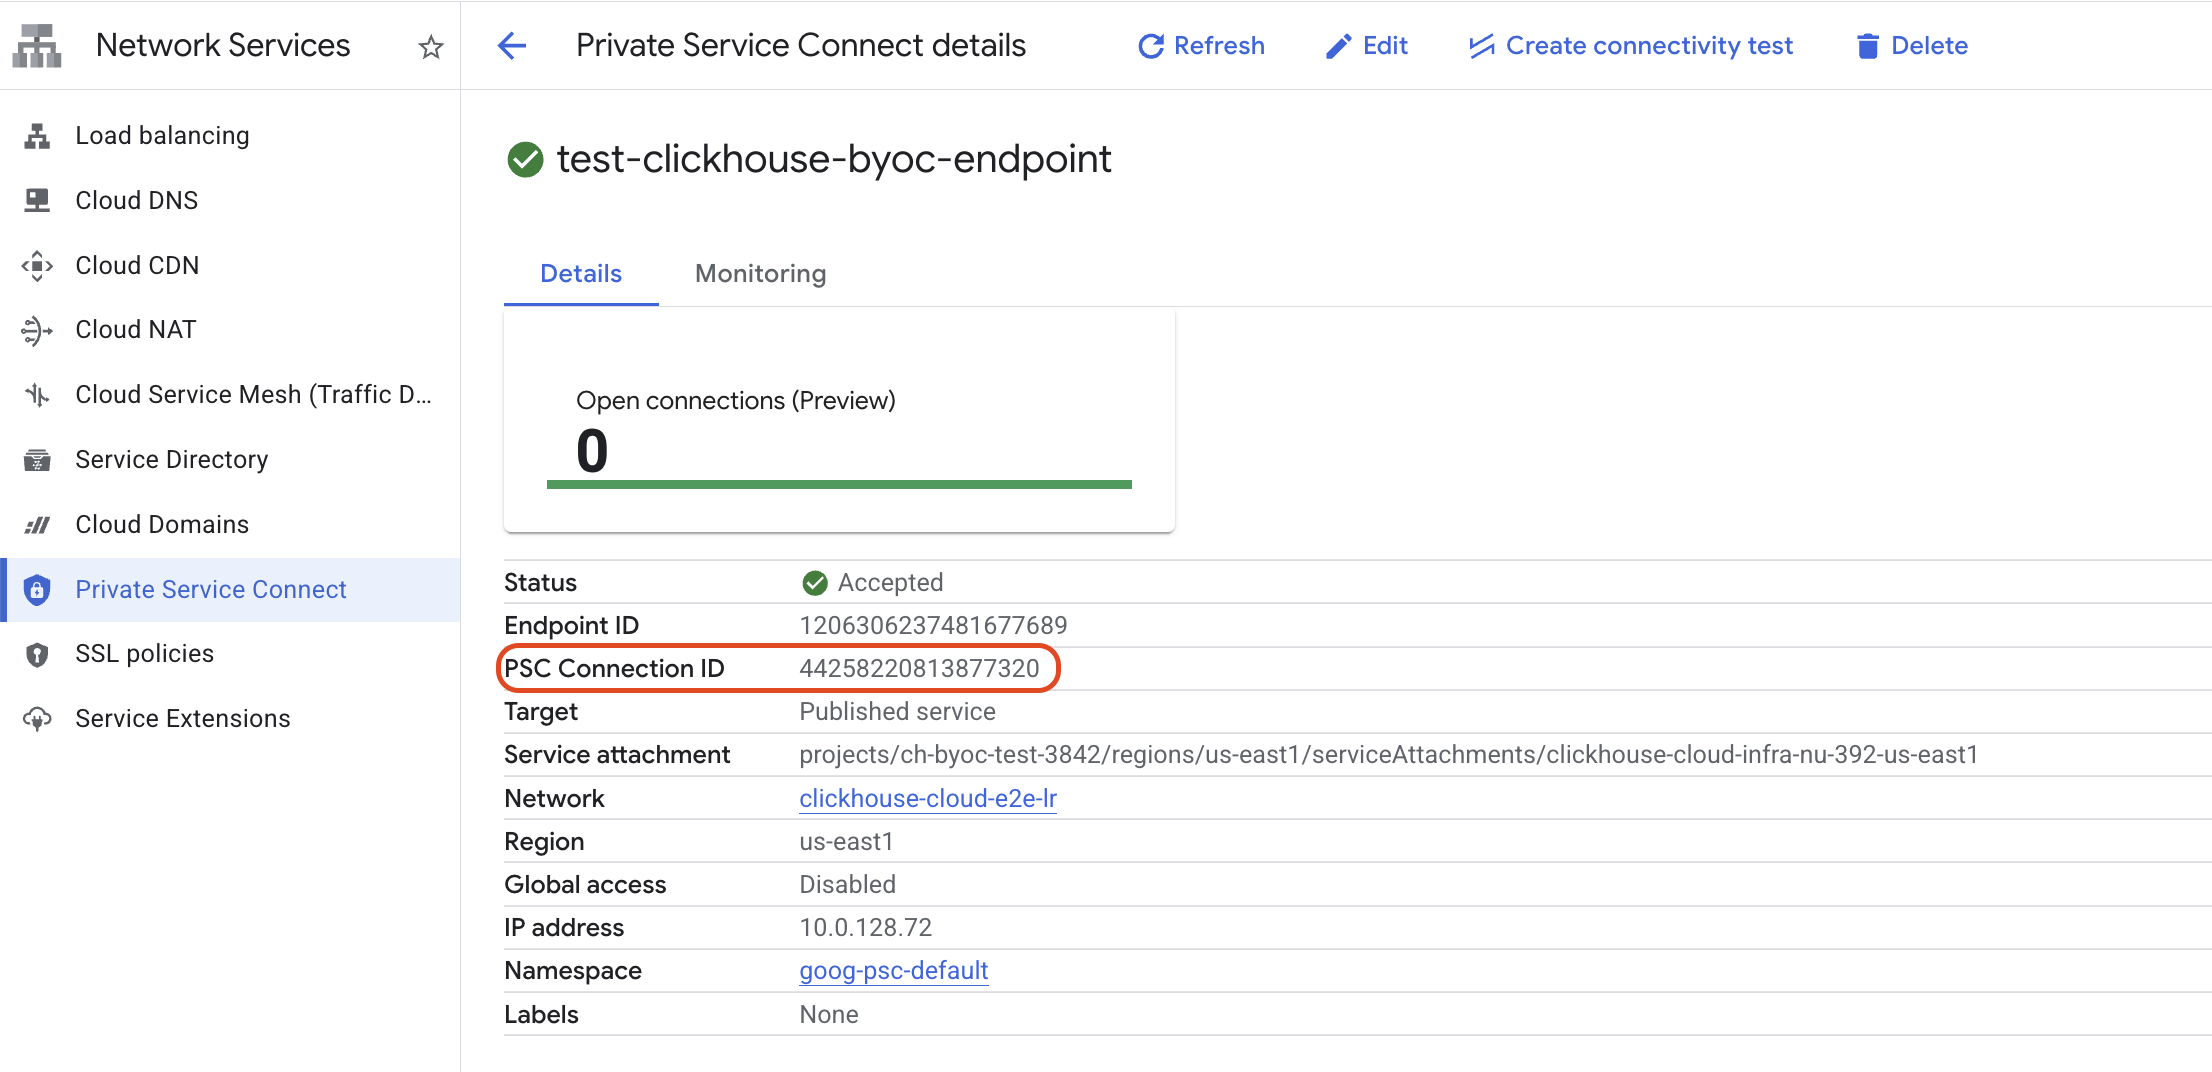Select Load balancing in the sidebar
This screenshot has width=2212, height=1072.
161,135
